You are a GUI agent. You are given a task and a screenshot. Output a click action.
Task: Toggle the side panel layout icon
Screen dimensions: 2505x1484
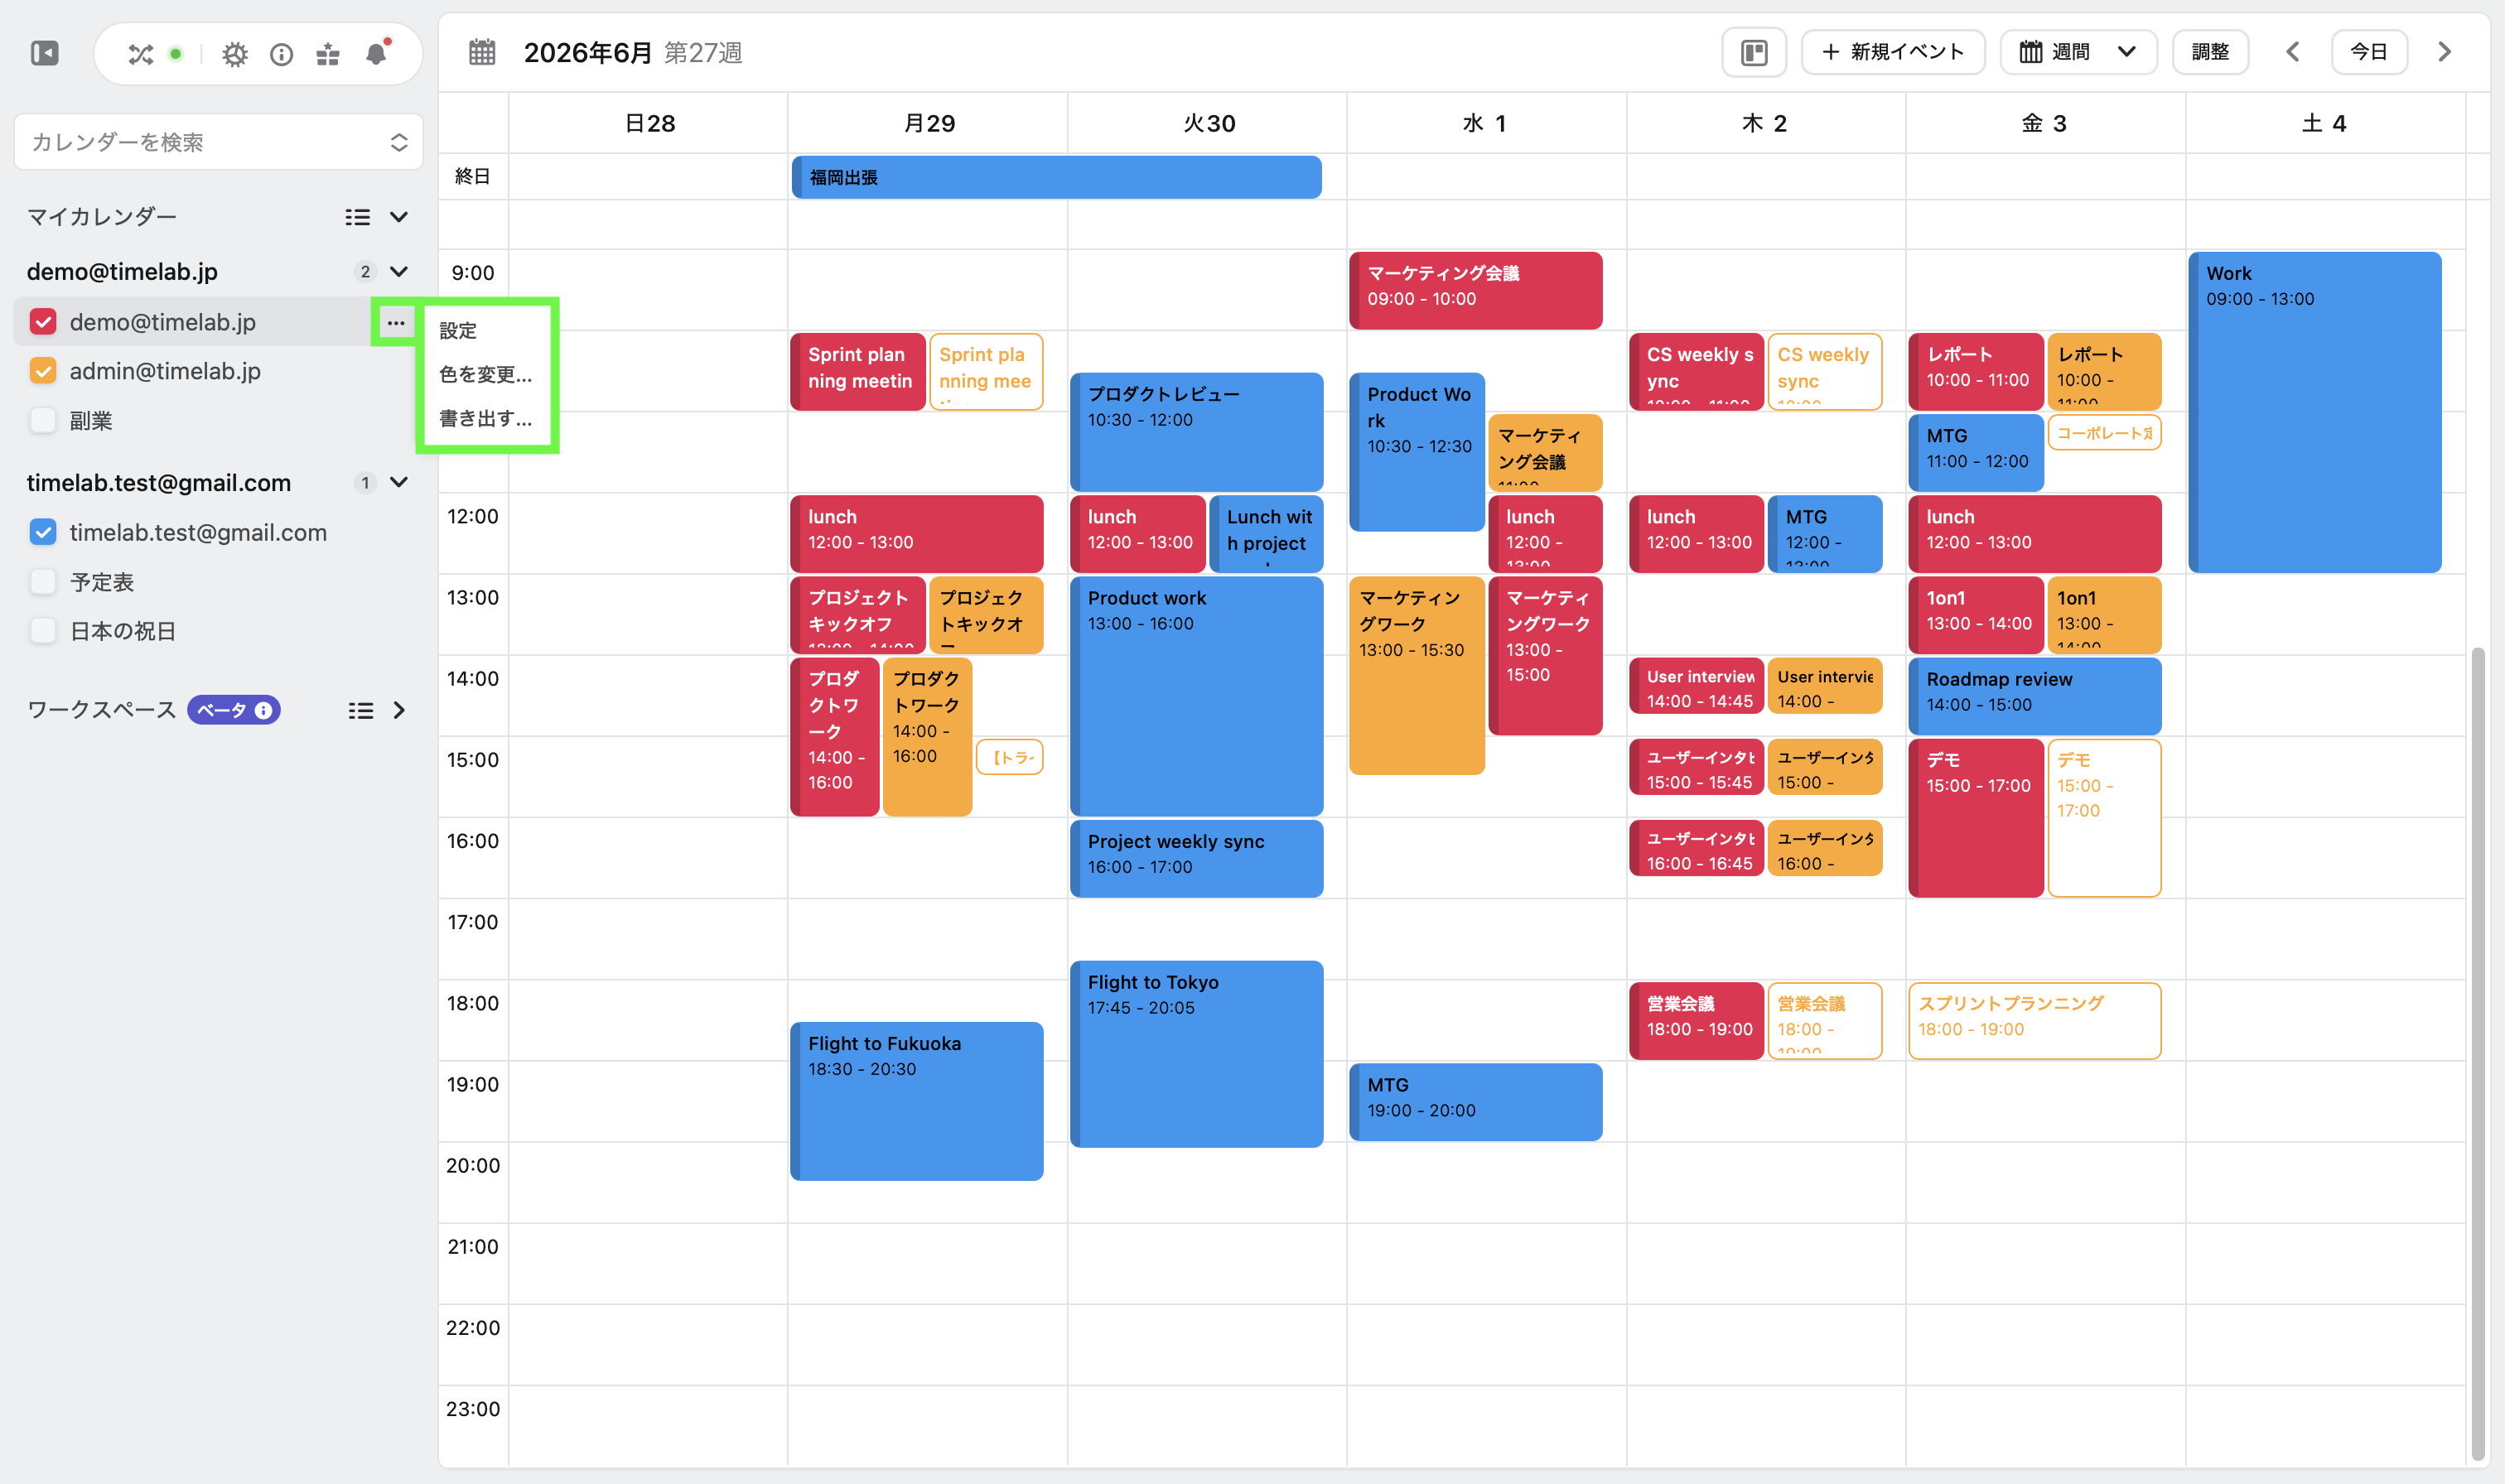point(1754,52)
